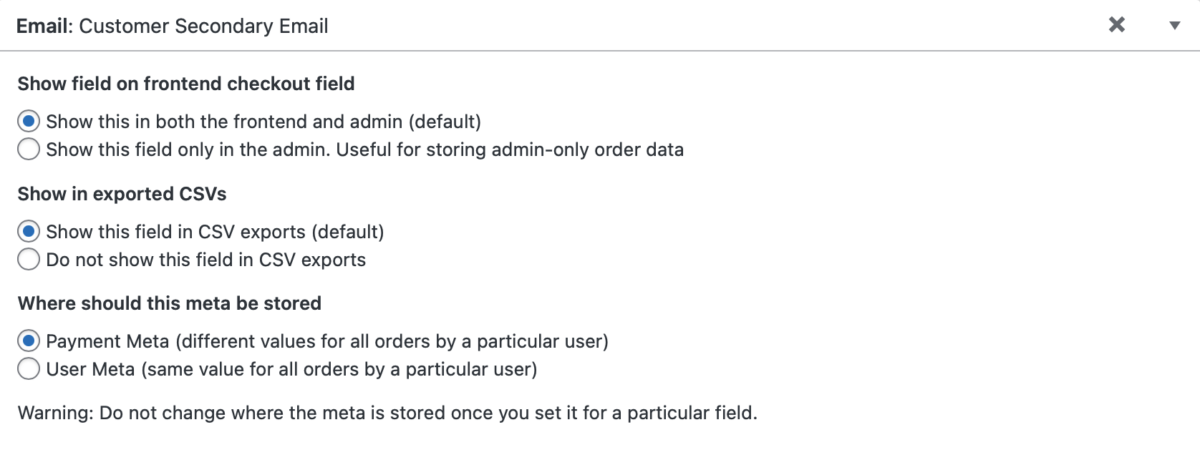Collapse the Email field panel with triangle arrow
Screen dimensions: 1200x455
click(x=1175, y=26)
